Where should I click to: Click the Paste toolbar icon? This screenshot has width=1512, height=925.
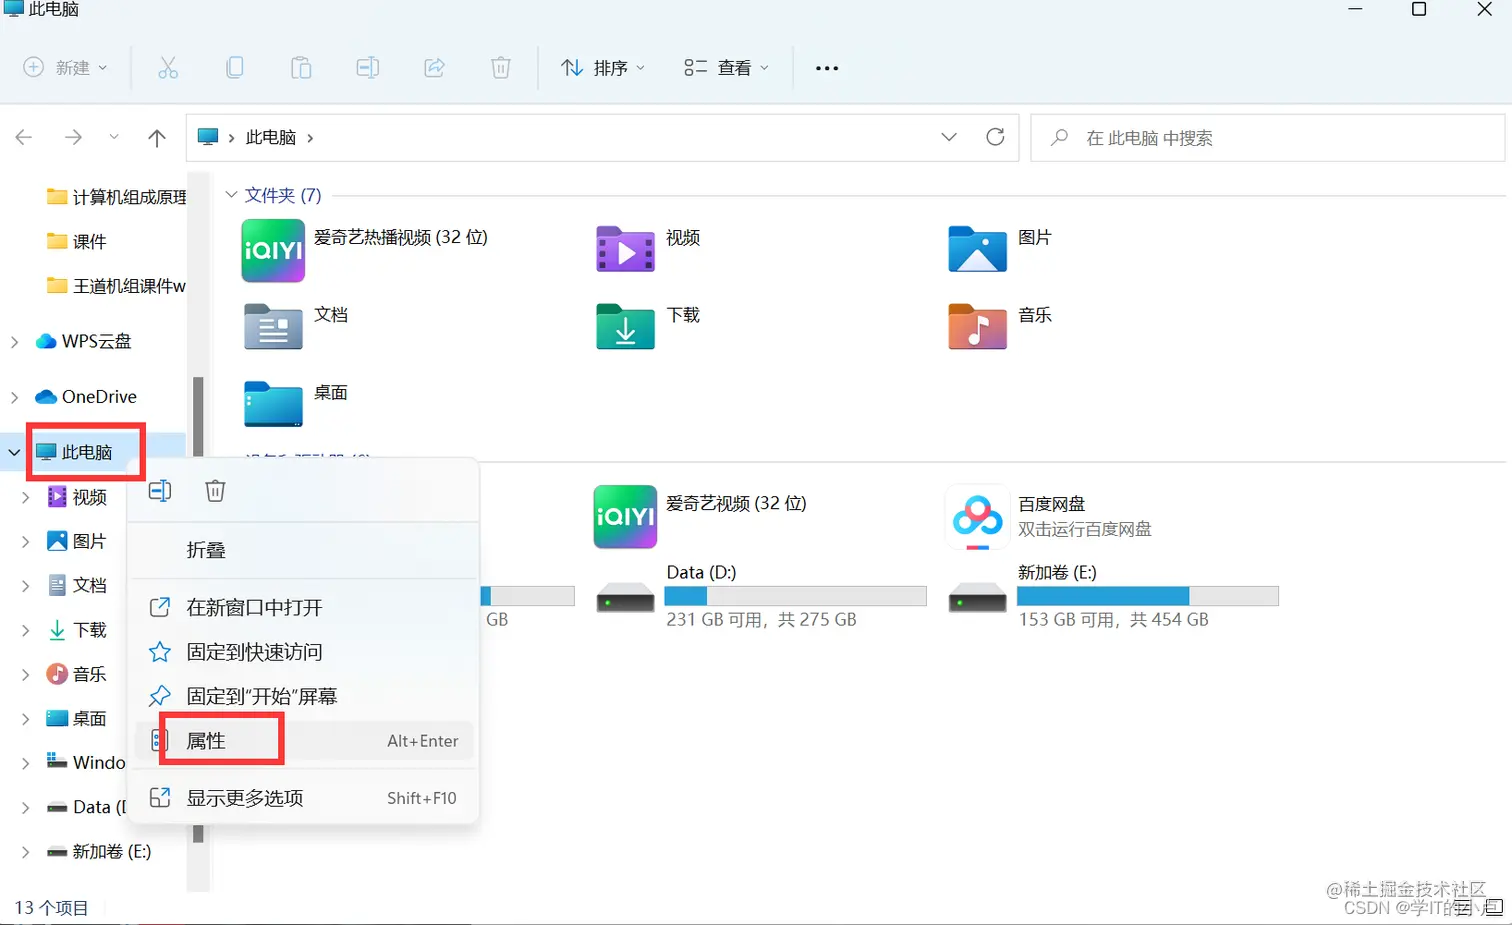(301, 67)
